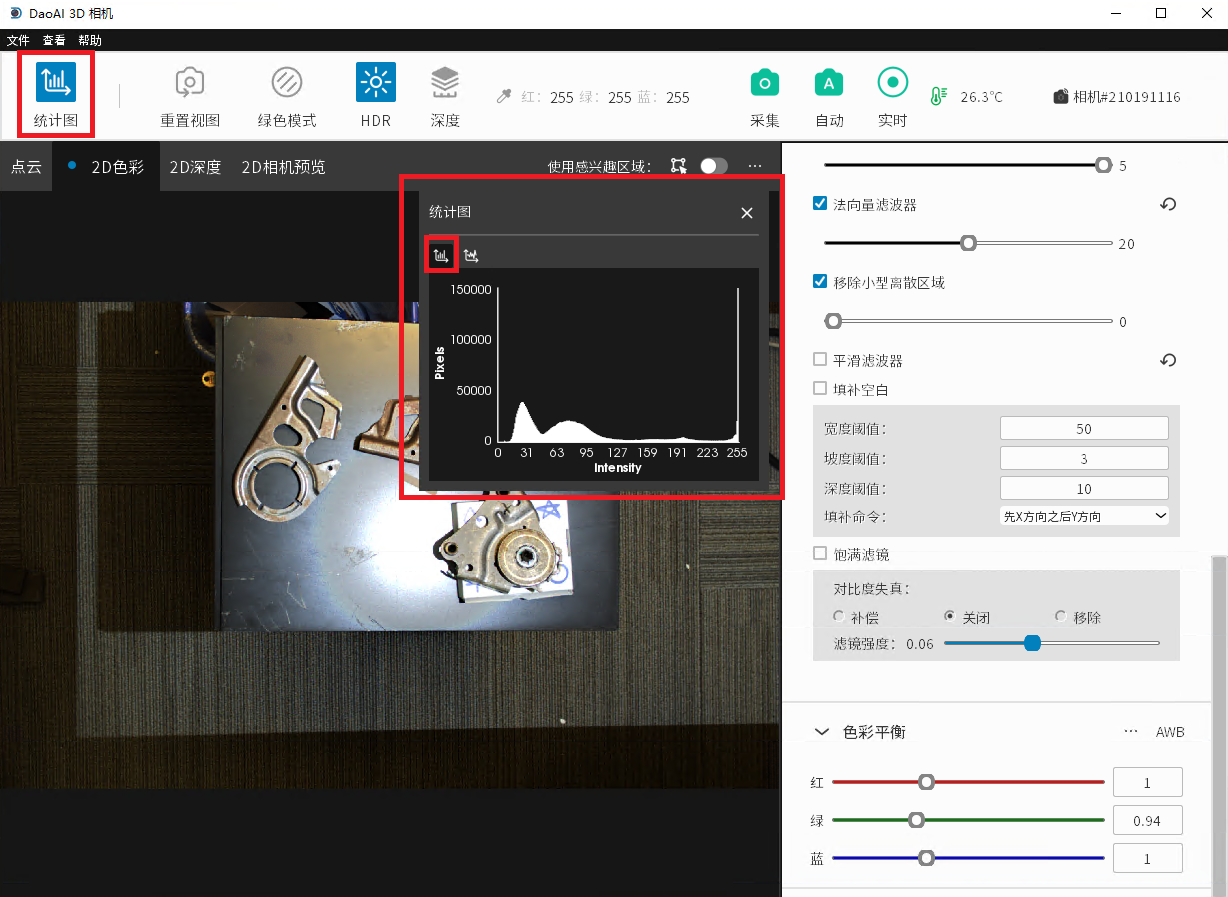Uncheck the 法向量滤波器 checkbox

click(x=820, y=204)
